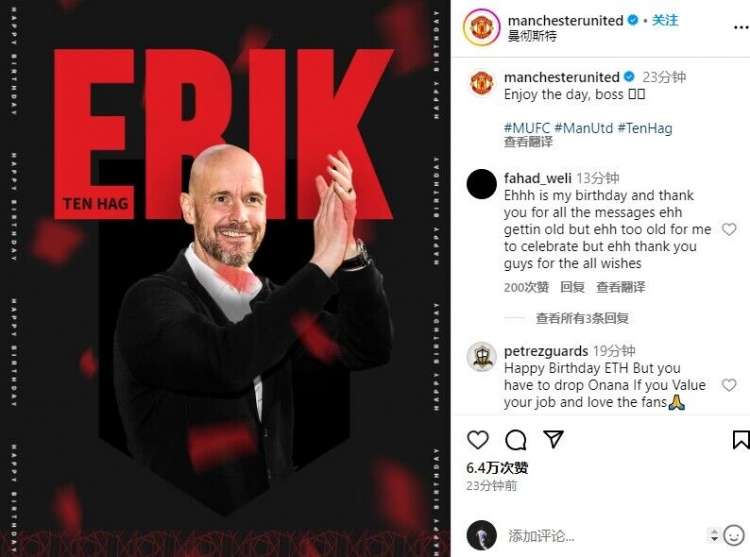
Task: Open #TenHag hashtag link
Action: point(645,128)
